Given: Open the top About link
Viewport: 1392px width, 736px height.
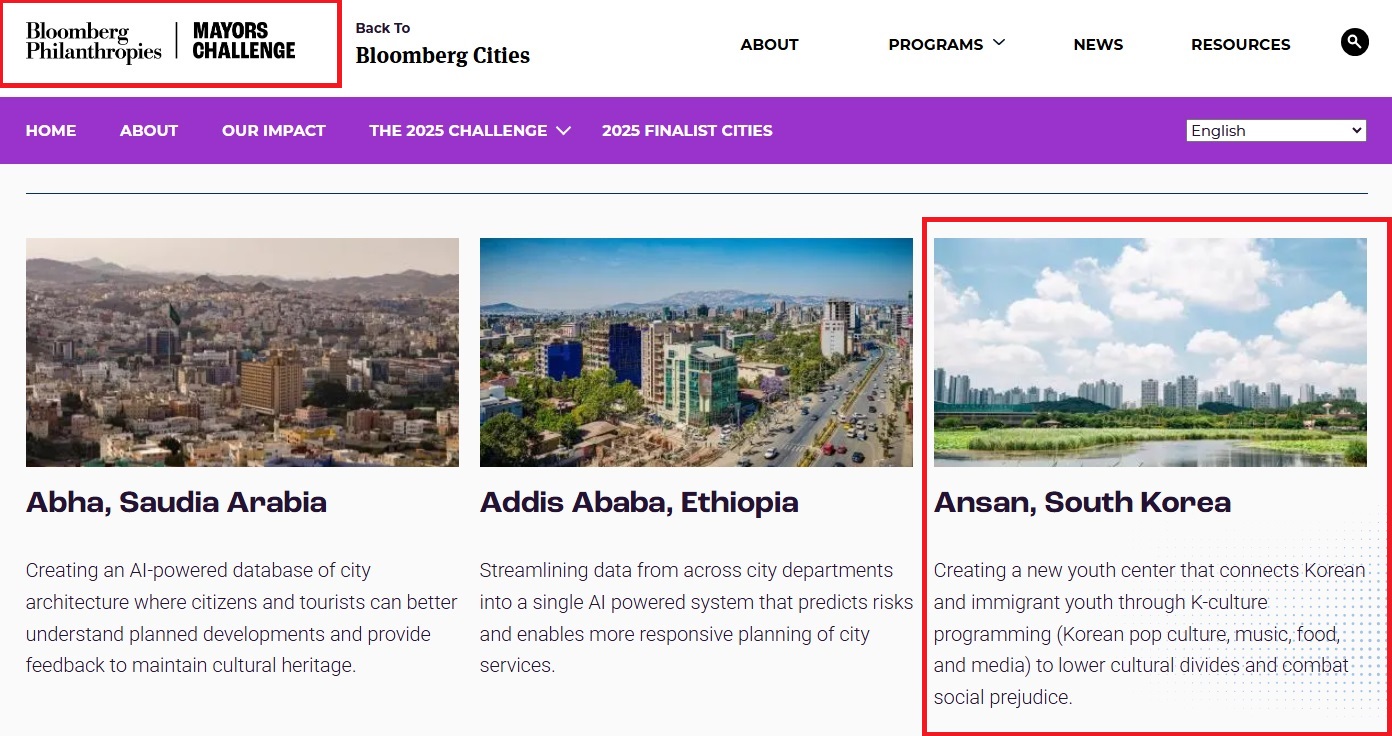Looking at the screenshot, I should tap(770, 45).
